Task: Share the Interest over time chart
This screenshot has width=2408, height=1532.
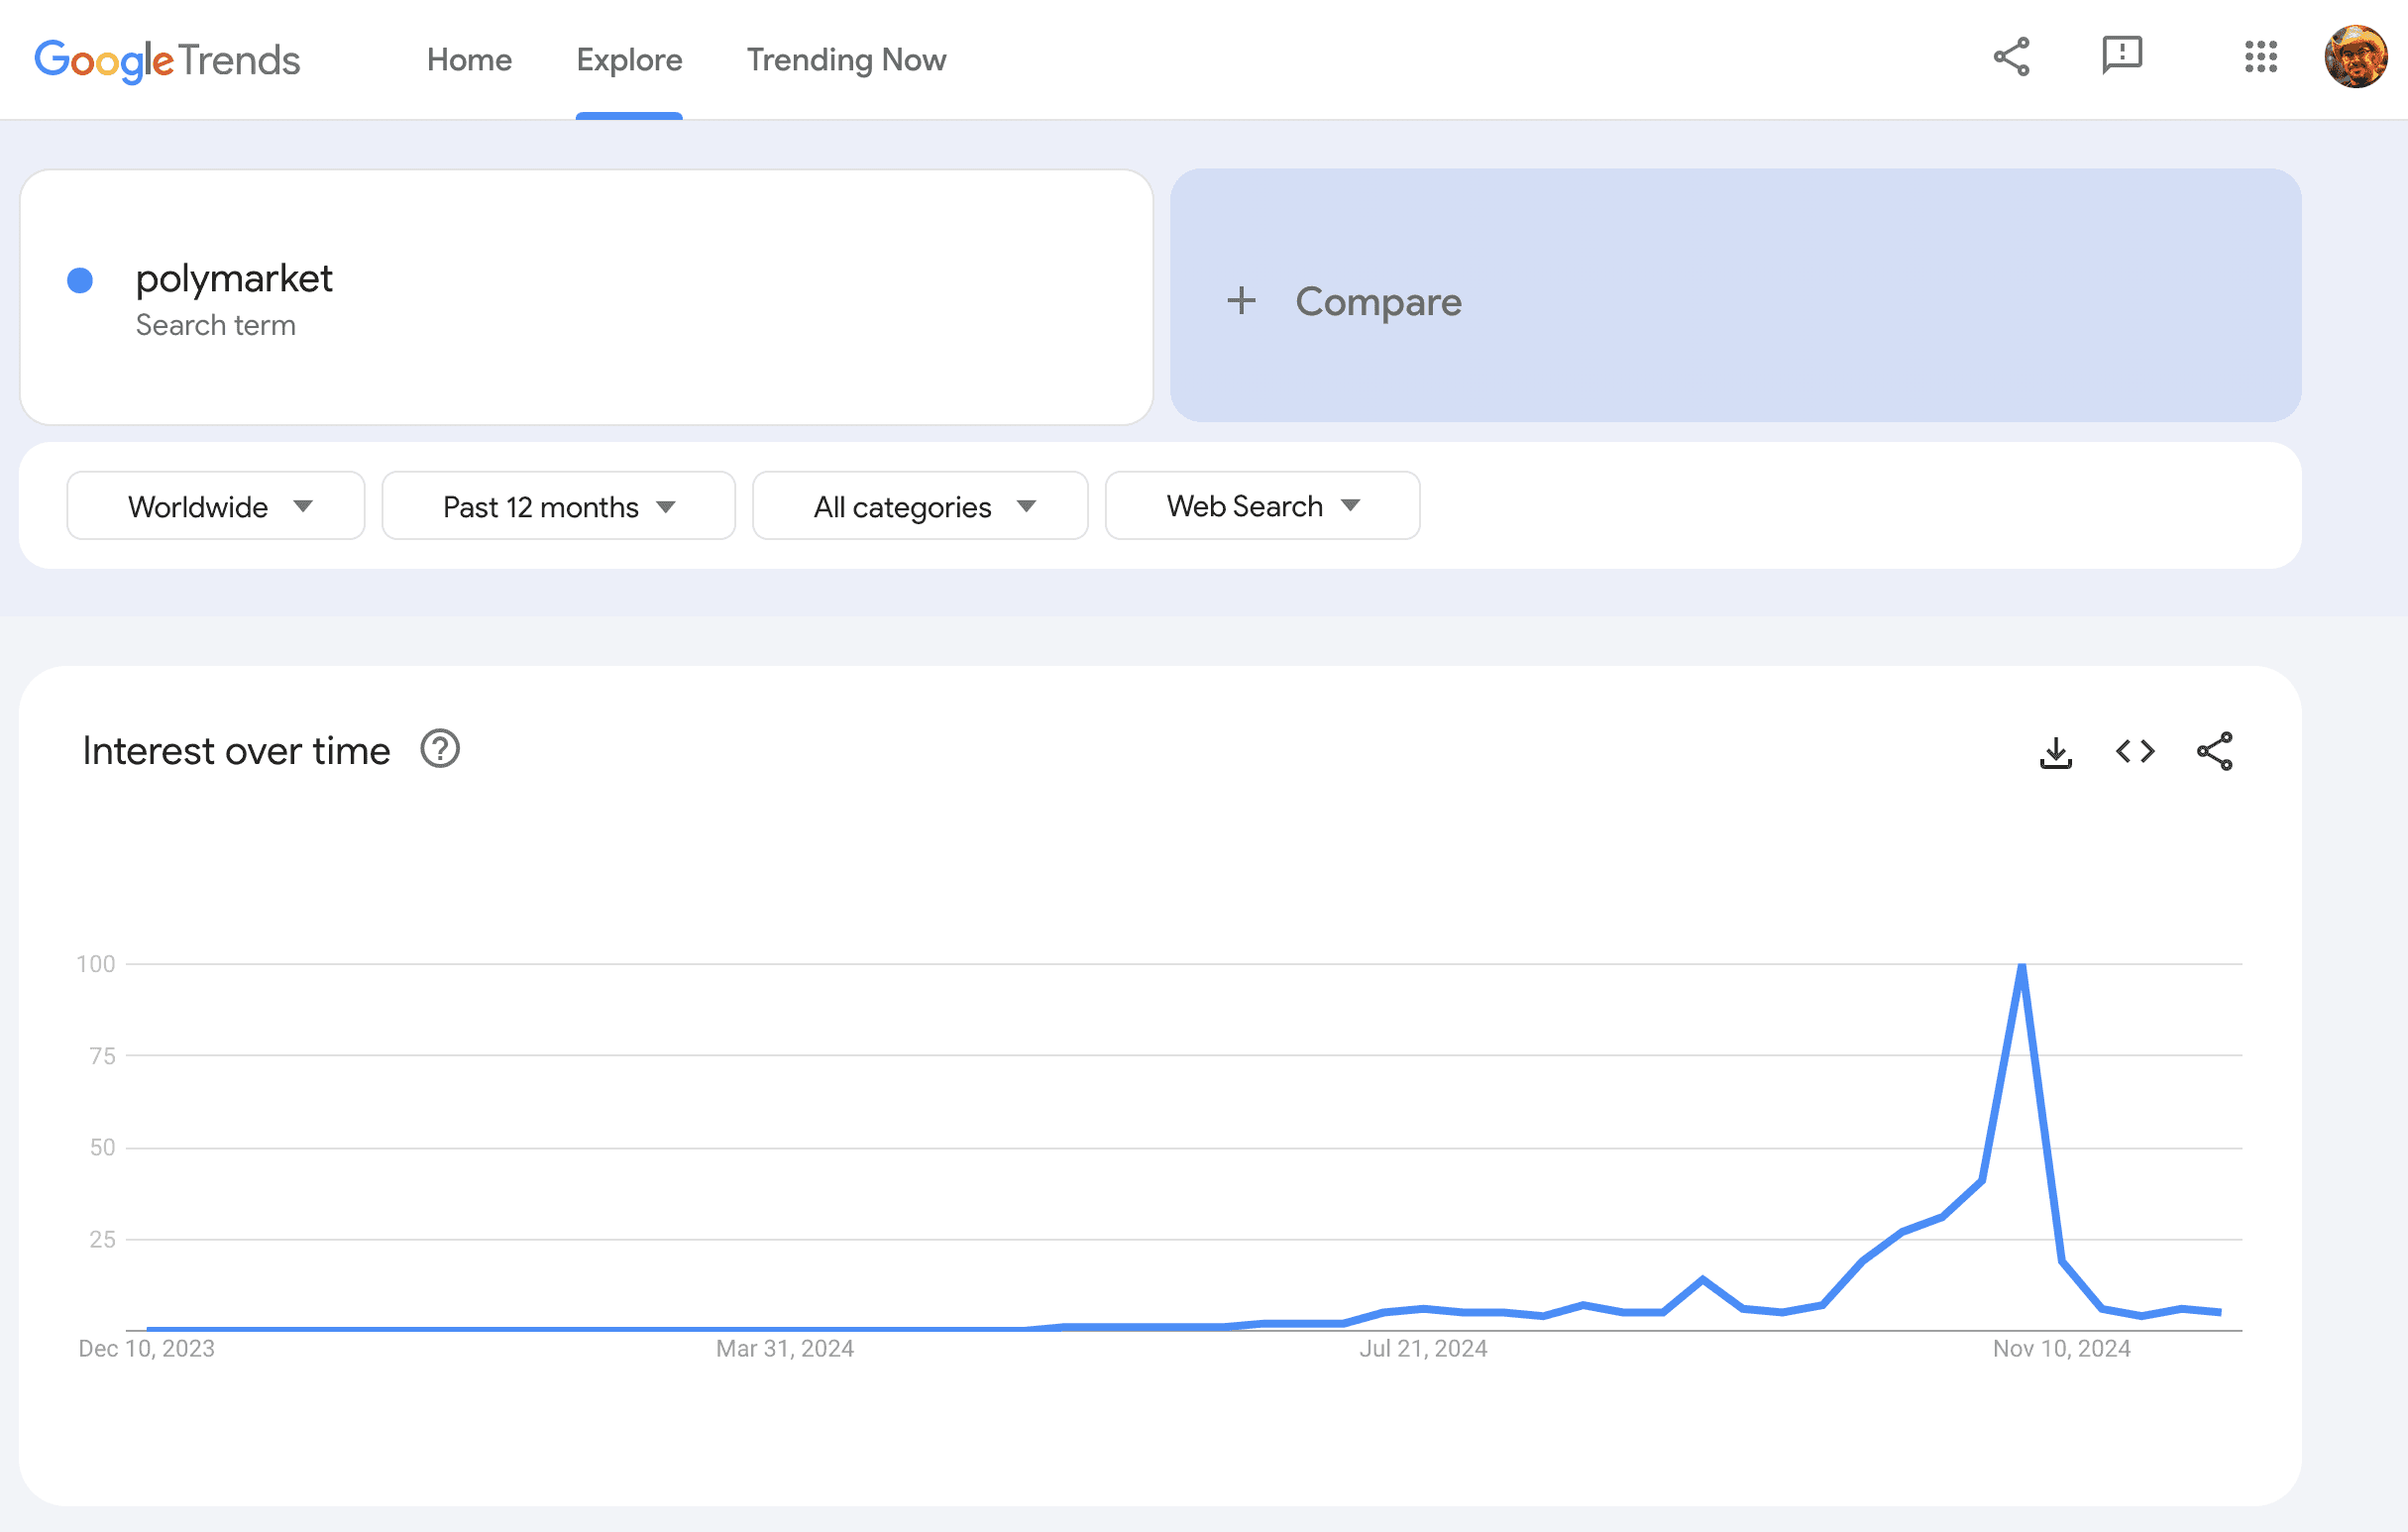Action: [x=2214, y=751]
